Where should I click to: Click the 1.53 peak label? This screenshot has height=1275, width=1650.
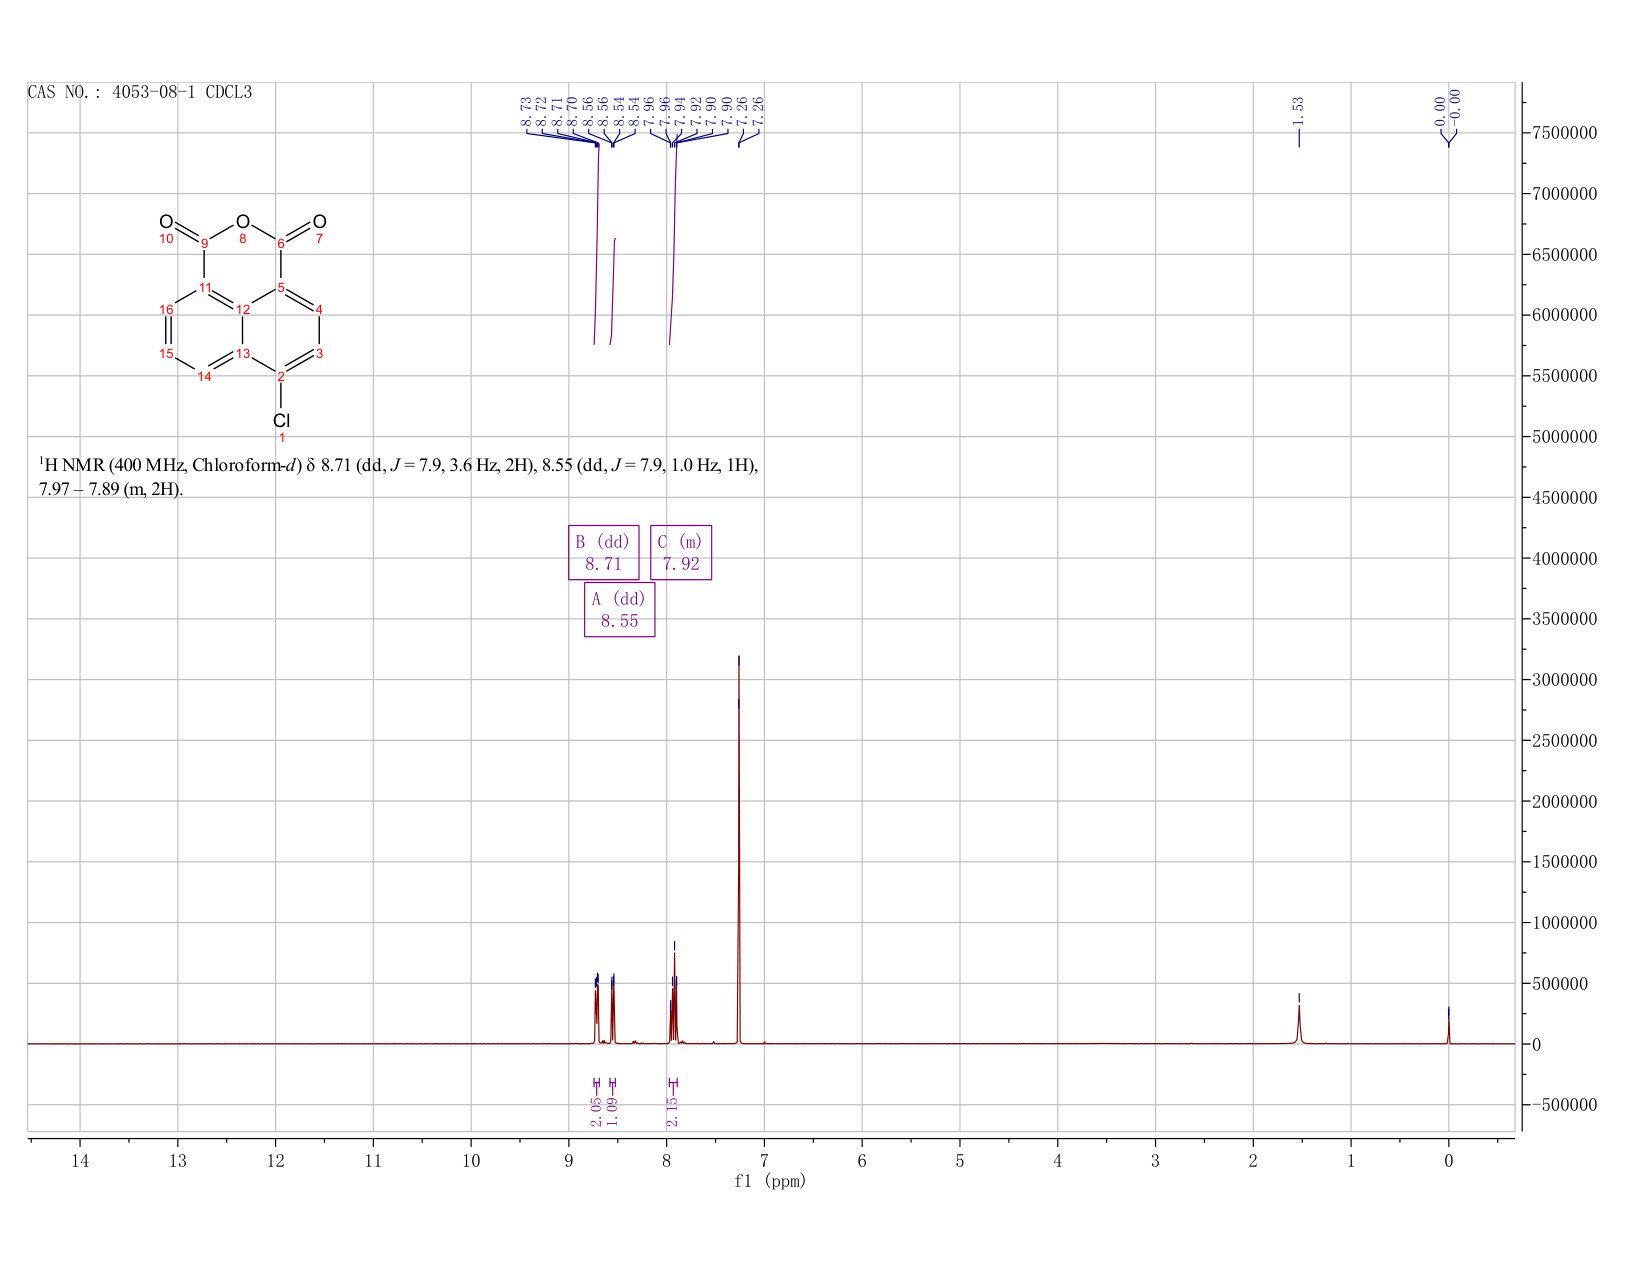click(1299, 110)
